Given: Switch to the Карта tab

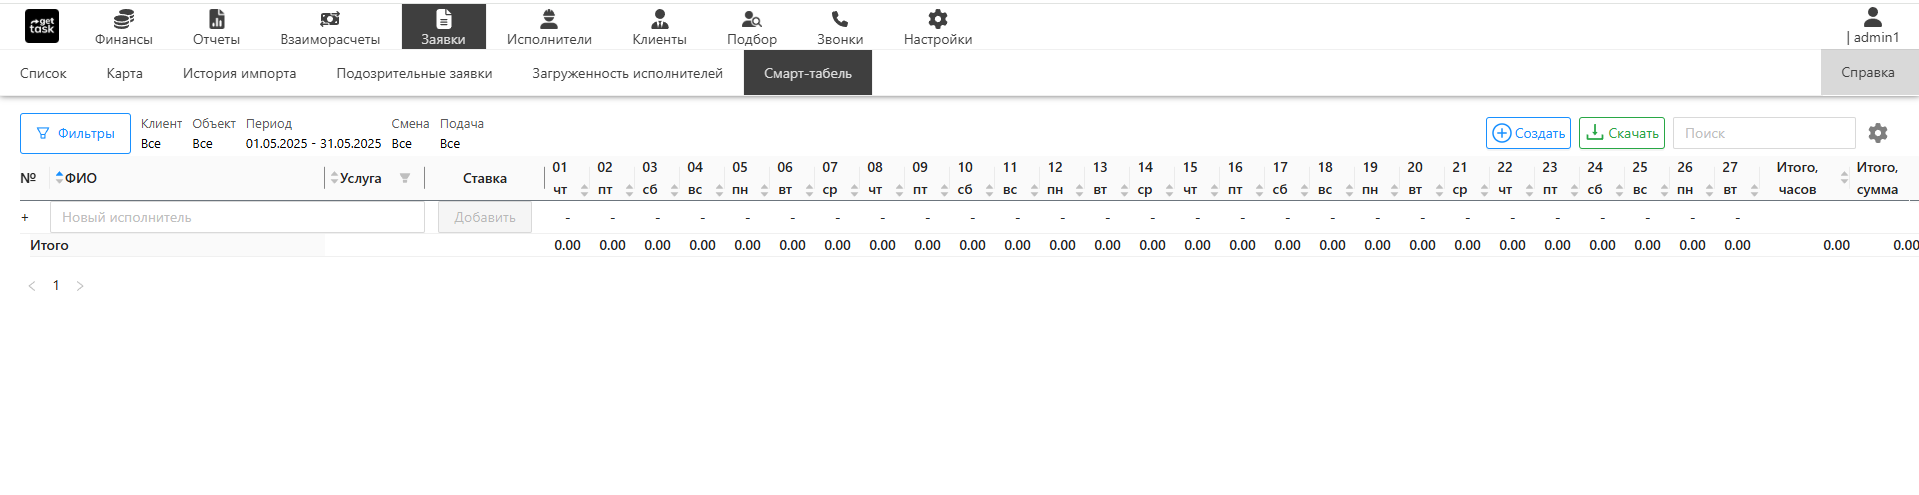Looking at the screenshot, I should click(124, 73).
